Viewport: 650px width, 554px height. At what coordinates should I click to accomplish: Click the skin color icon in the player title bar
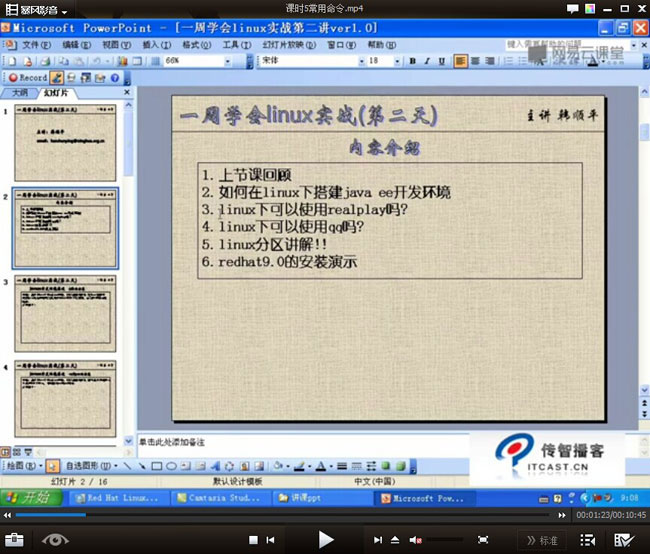[x=590, y=9]
